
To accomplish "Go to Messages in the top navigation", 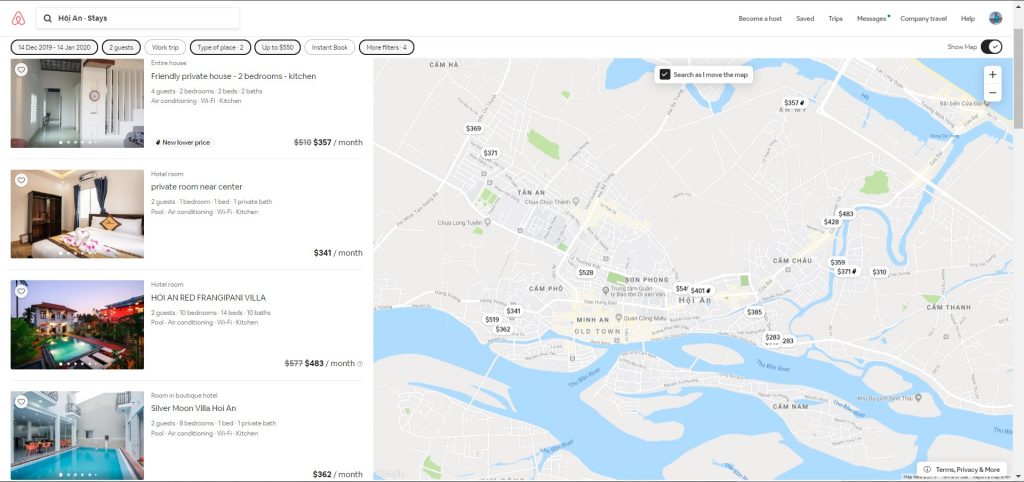I will click(871, 18).
